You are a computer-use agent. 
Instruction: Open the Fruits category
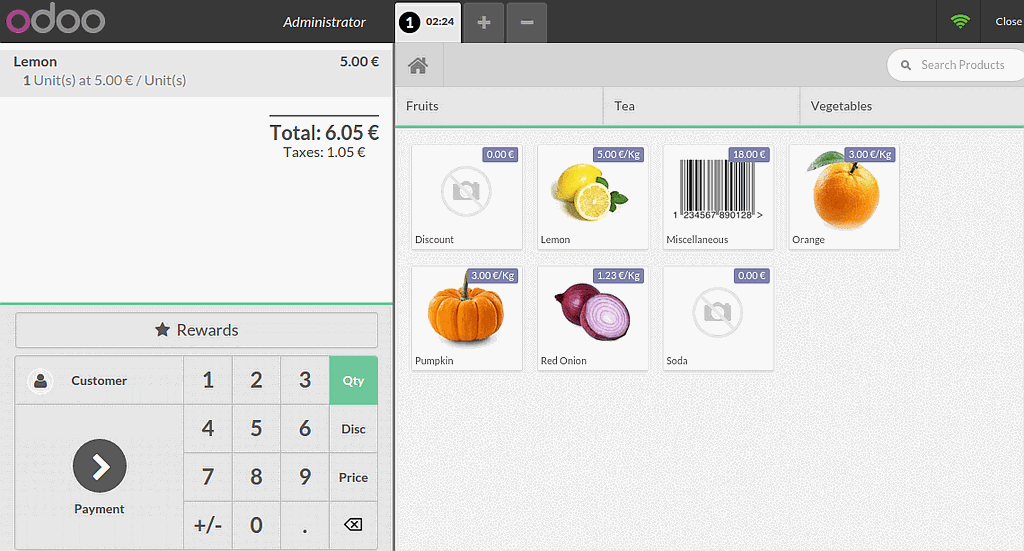pyautogui.click(x=498, y=106)
